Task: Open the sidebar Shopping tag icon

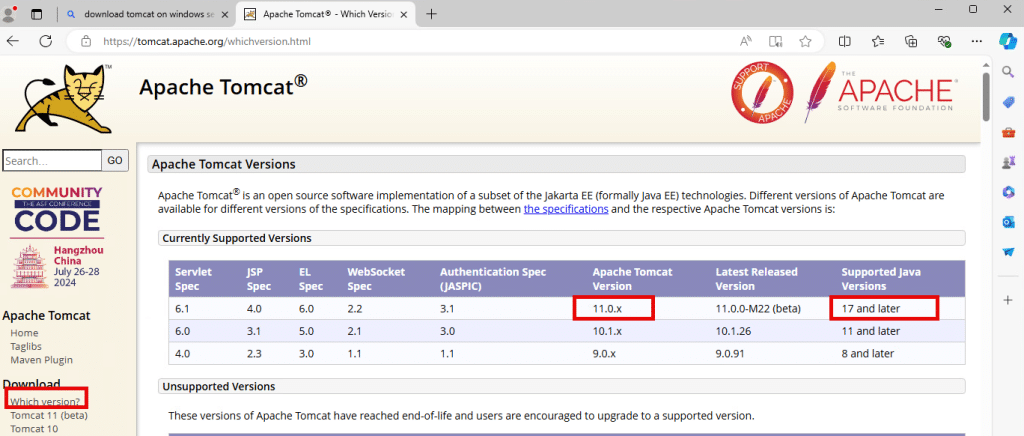Action: tap(1008, 102)
